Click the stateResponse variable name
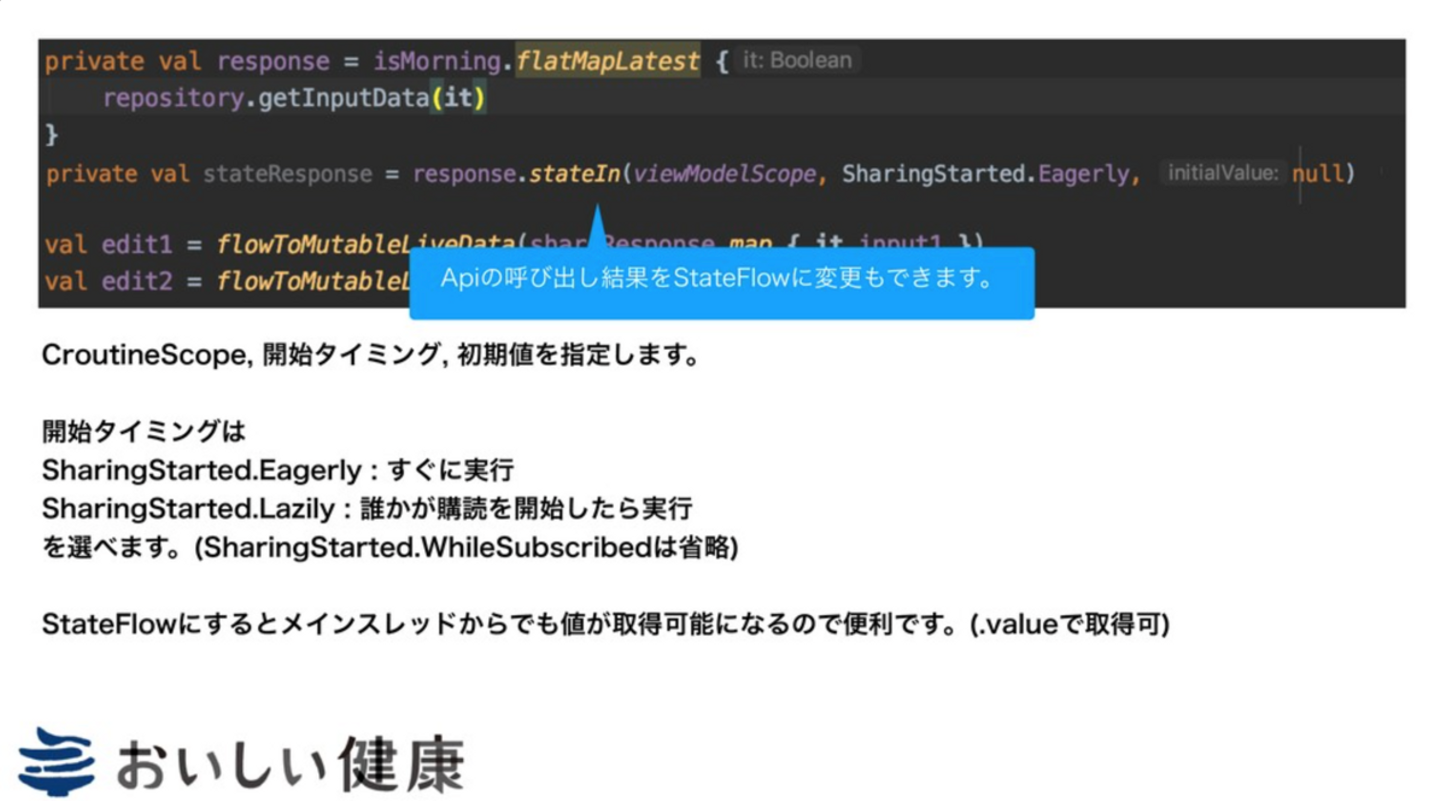The height and width of the screenshot is (801, 1440). coord(288,174)
